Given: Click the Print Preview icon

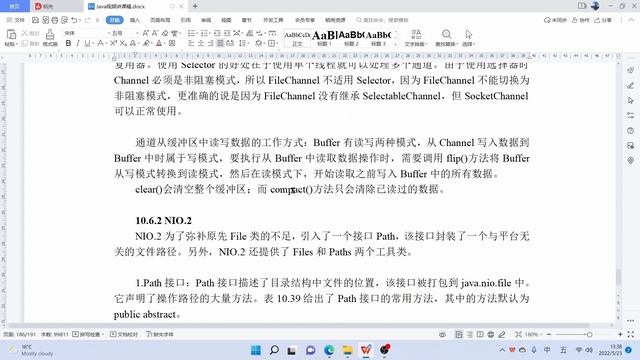Looking at the screenshot, I should [64, 20].
